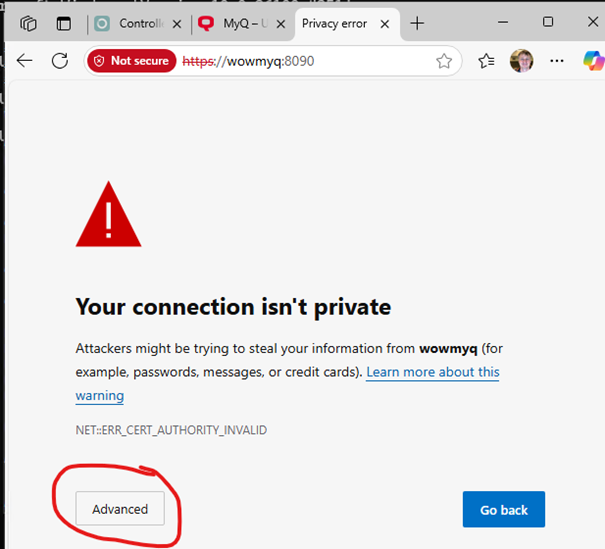Open the user profile avatar
Viewport: 605px width, 549px height.
pyautogui.click(x=521, y=61)
